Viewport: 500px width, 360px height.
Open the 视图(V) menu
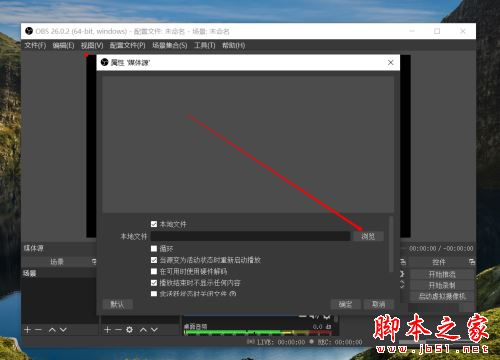92,45
